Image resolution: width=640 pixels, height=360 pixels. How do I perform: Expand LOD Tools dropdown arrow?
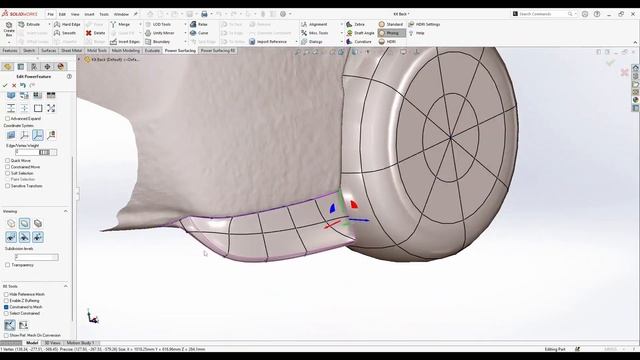[185, 24]
